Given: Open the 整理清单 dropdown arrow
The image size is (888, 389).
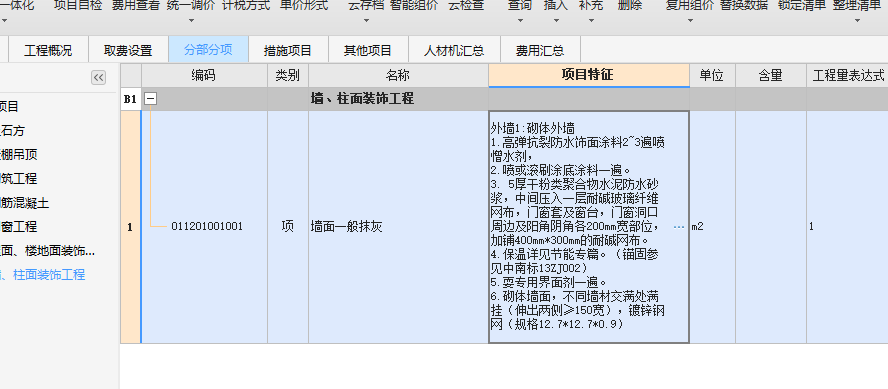Looking at the screenshot, I should 857,21.
